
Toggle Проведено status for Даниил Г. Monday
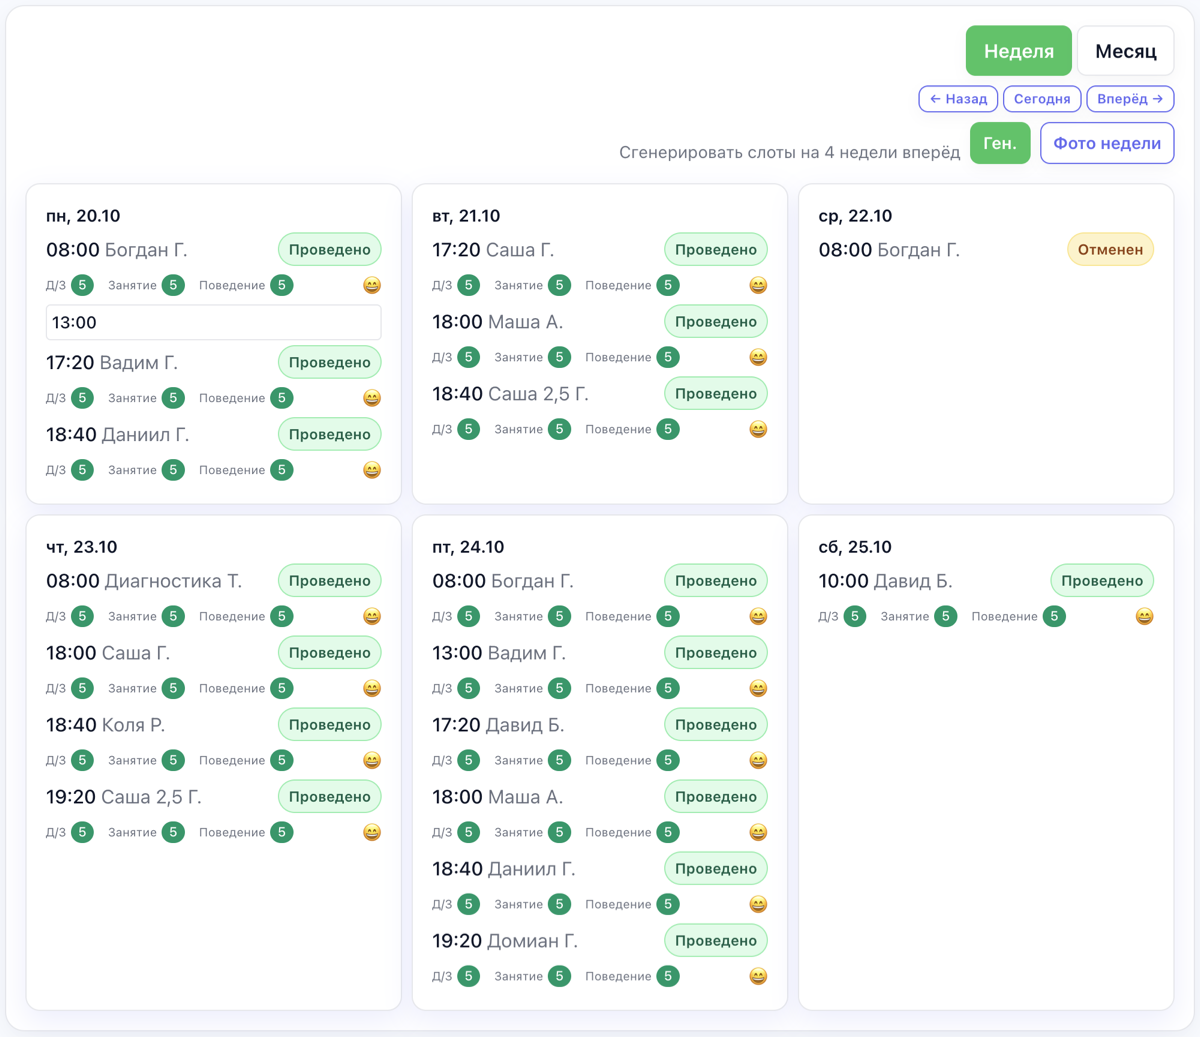(x=329, y=435)
